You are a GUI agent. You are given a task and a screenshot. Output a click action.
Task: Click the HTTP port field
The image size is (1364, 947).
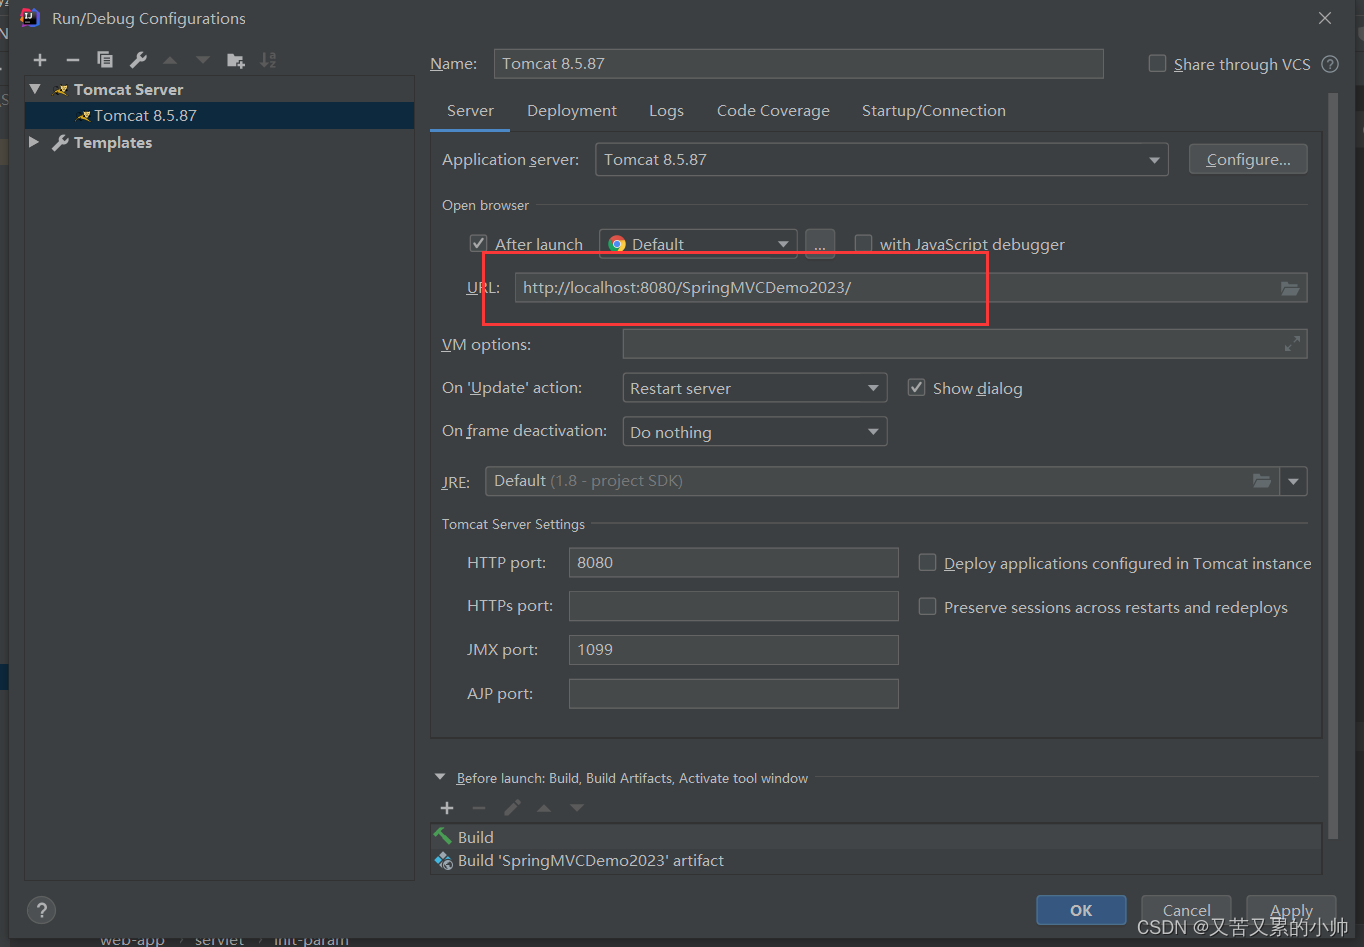coord(733,563)
